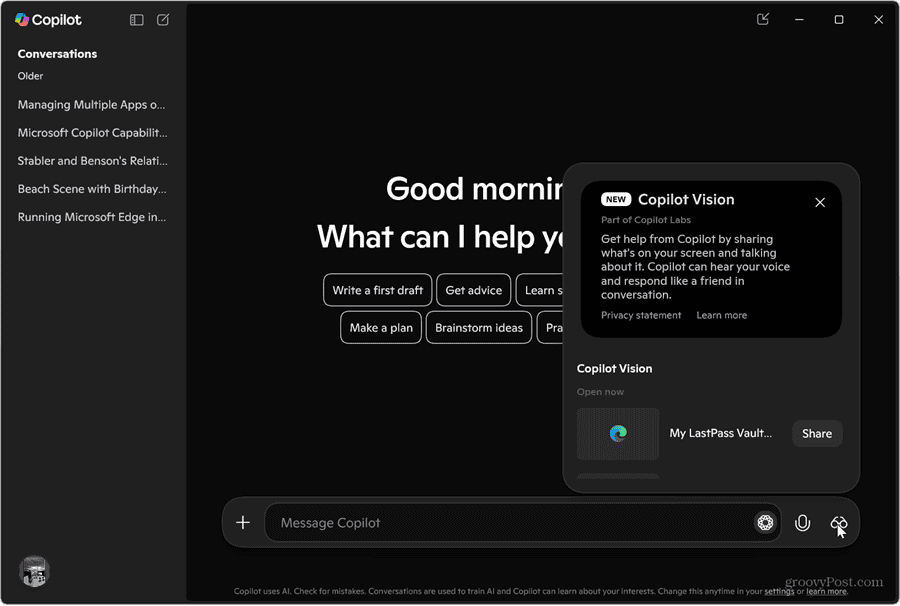Select the Brainstorm ideas suggestion
This screenshot has height=606, width=900.
pos(479,328)
